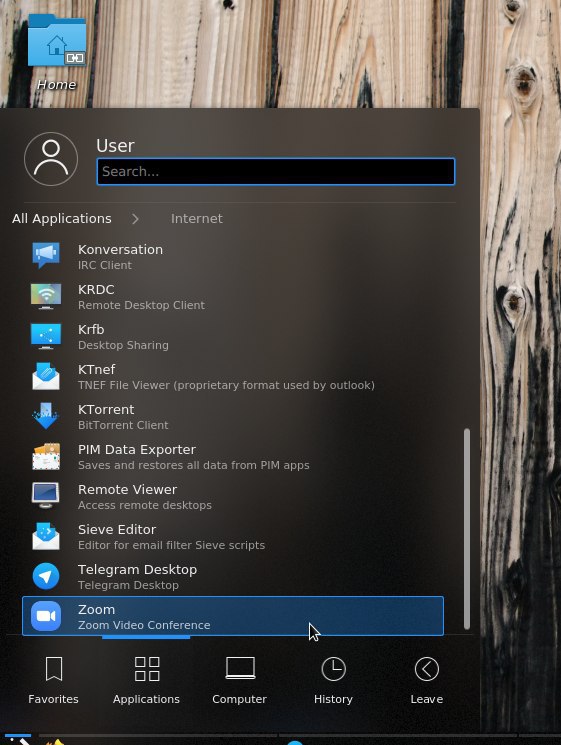Select the 'Desktop Sharing' description text

tap(123, 345)
